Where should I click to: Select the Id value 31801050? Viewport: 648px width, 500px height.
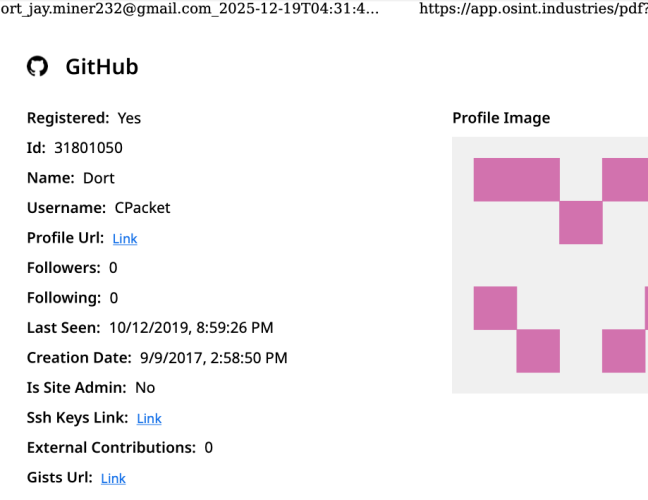tap(89, 148)
